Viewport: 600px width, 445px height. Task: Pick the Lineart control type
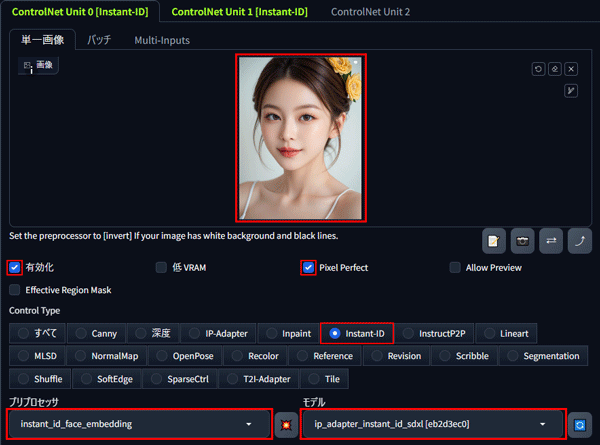pyautogui.click(x=506, y=333)
